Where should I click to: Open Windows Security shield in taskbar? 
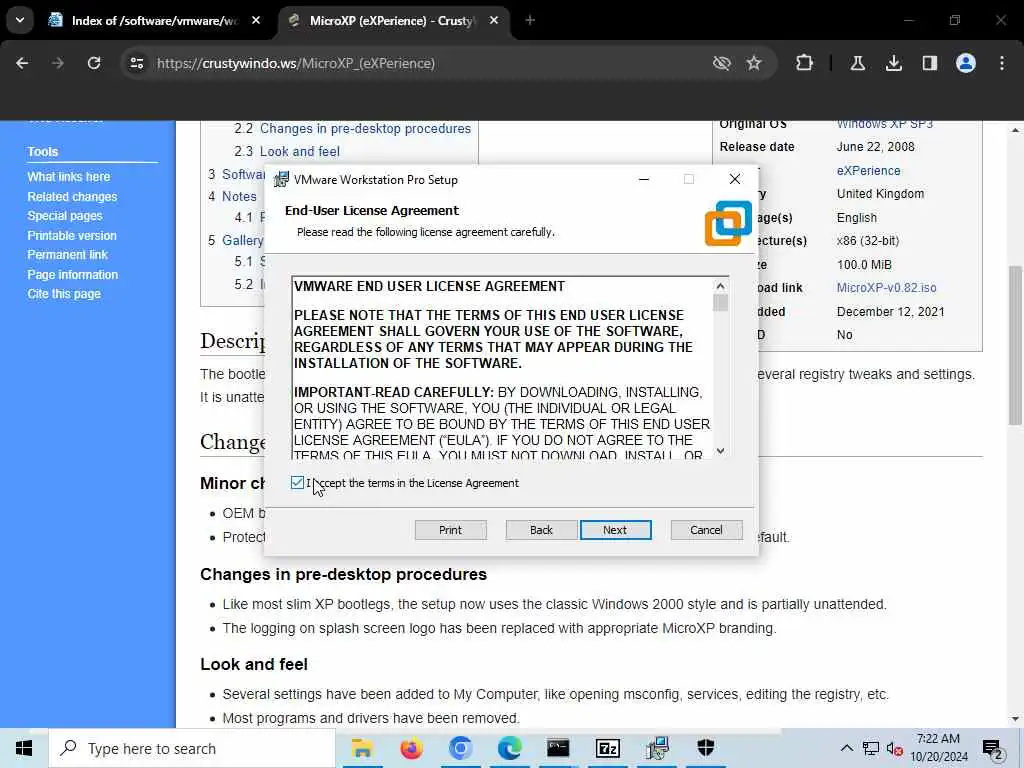tap(706, 748)
